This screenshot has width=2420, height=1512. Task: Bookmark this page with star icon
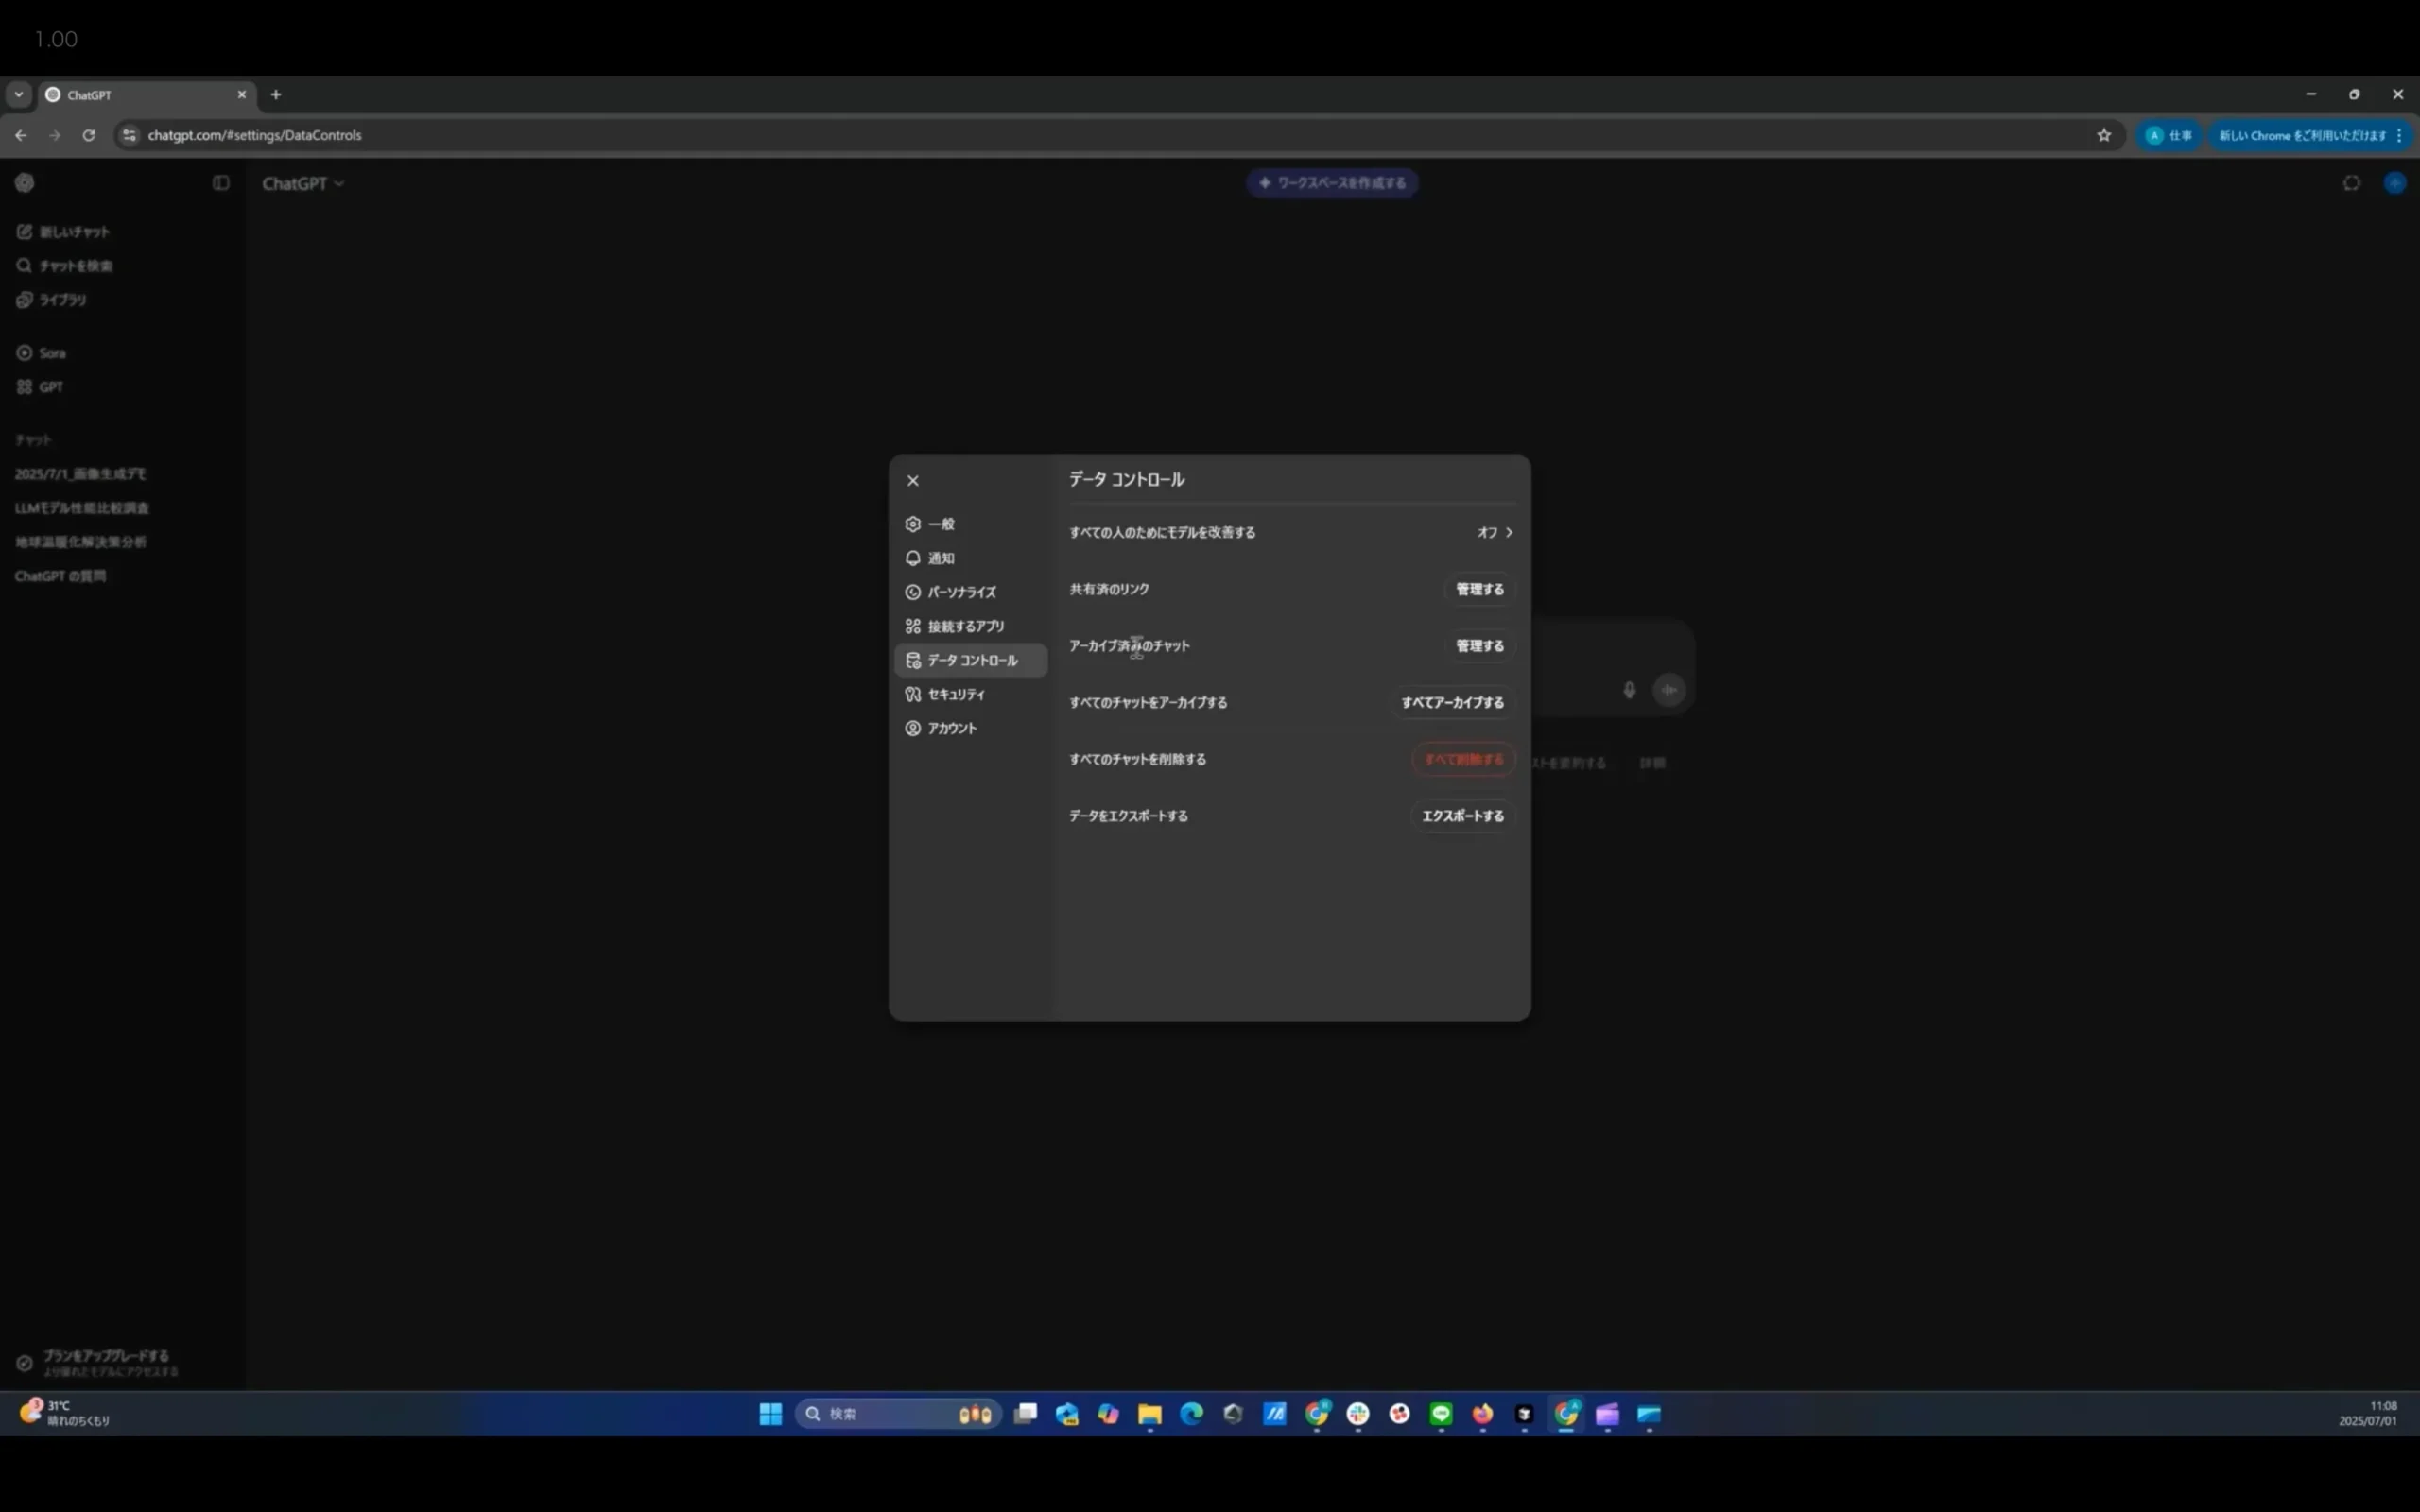(x=2103, y=135)
